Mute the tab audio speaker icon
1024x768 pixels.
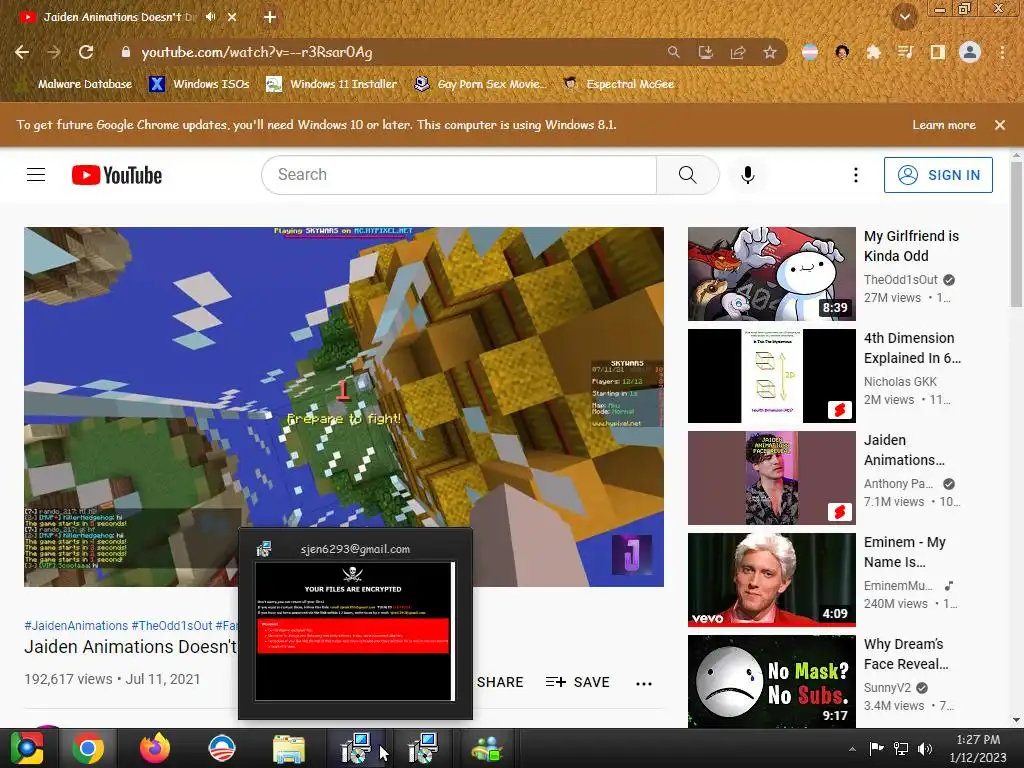(210, 17)
